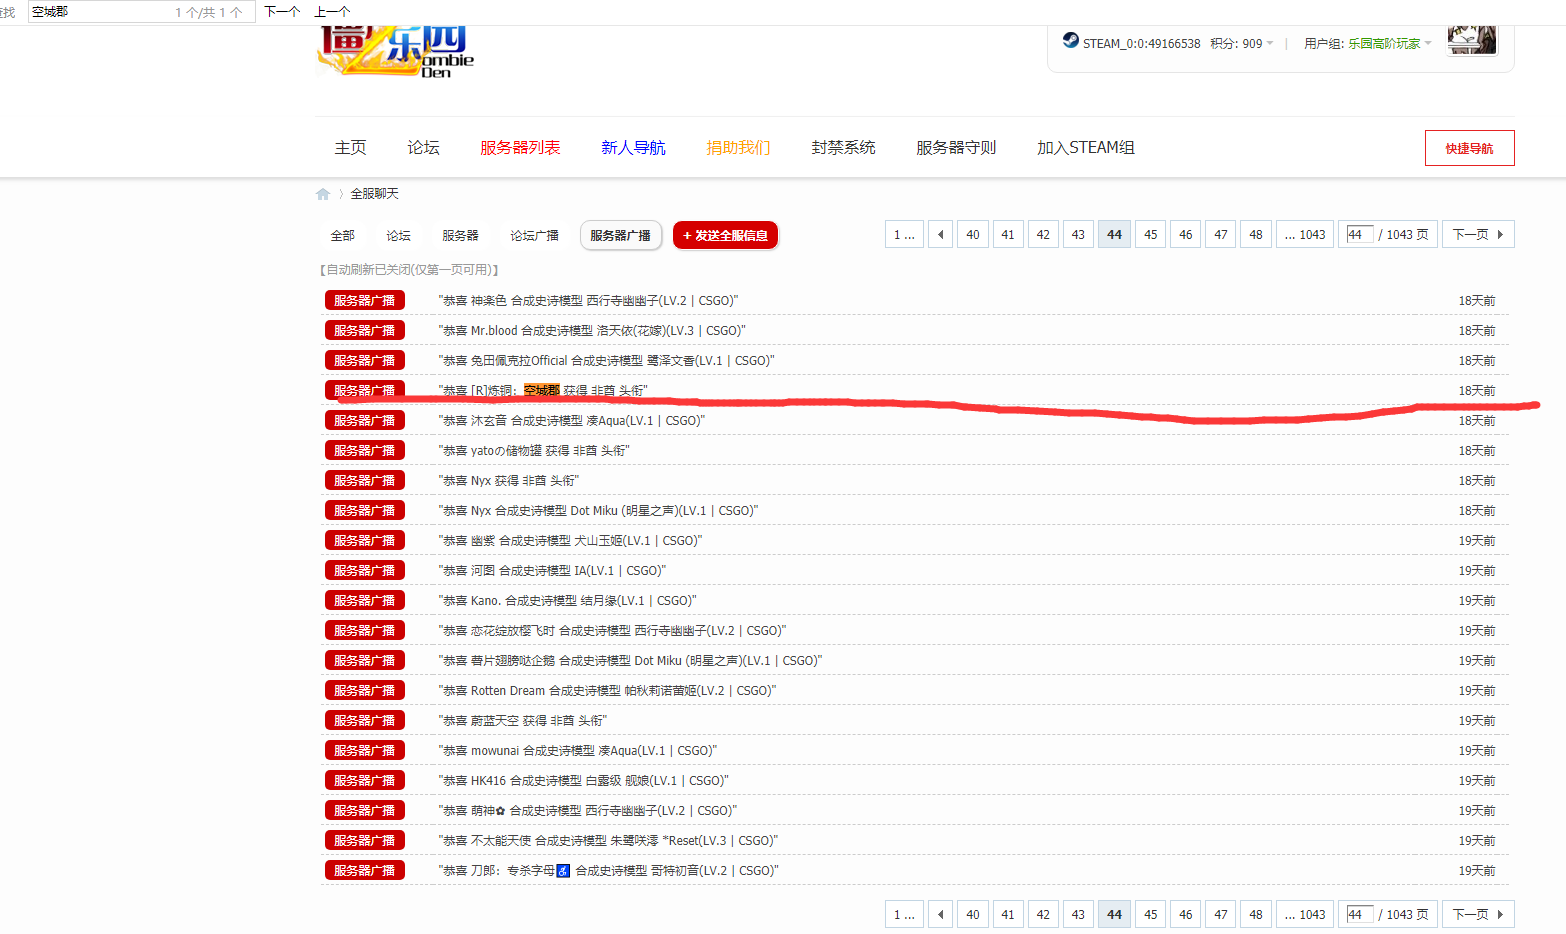Screen dimensions: 1566x934
Task: Follow the 全服聊天 breadcrumb link
Action: point(371,193)
